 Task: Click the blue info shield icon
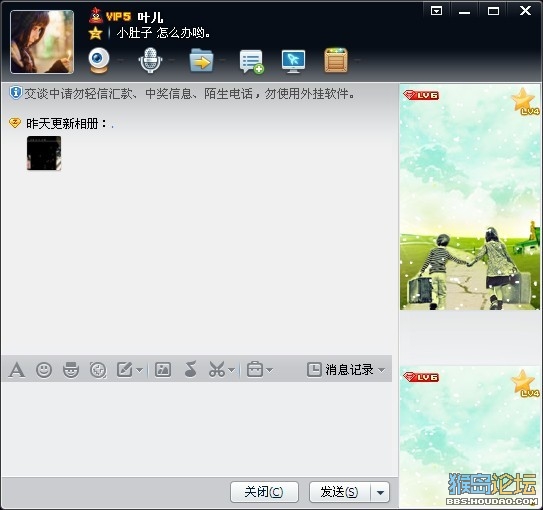click(16, 93)
